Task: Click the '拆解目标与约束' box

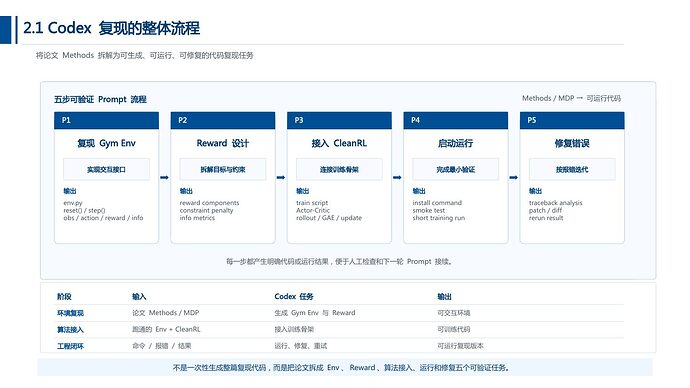Action: pyautogui.click(x=223, y=169)
